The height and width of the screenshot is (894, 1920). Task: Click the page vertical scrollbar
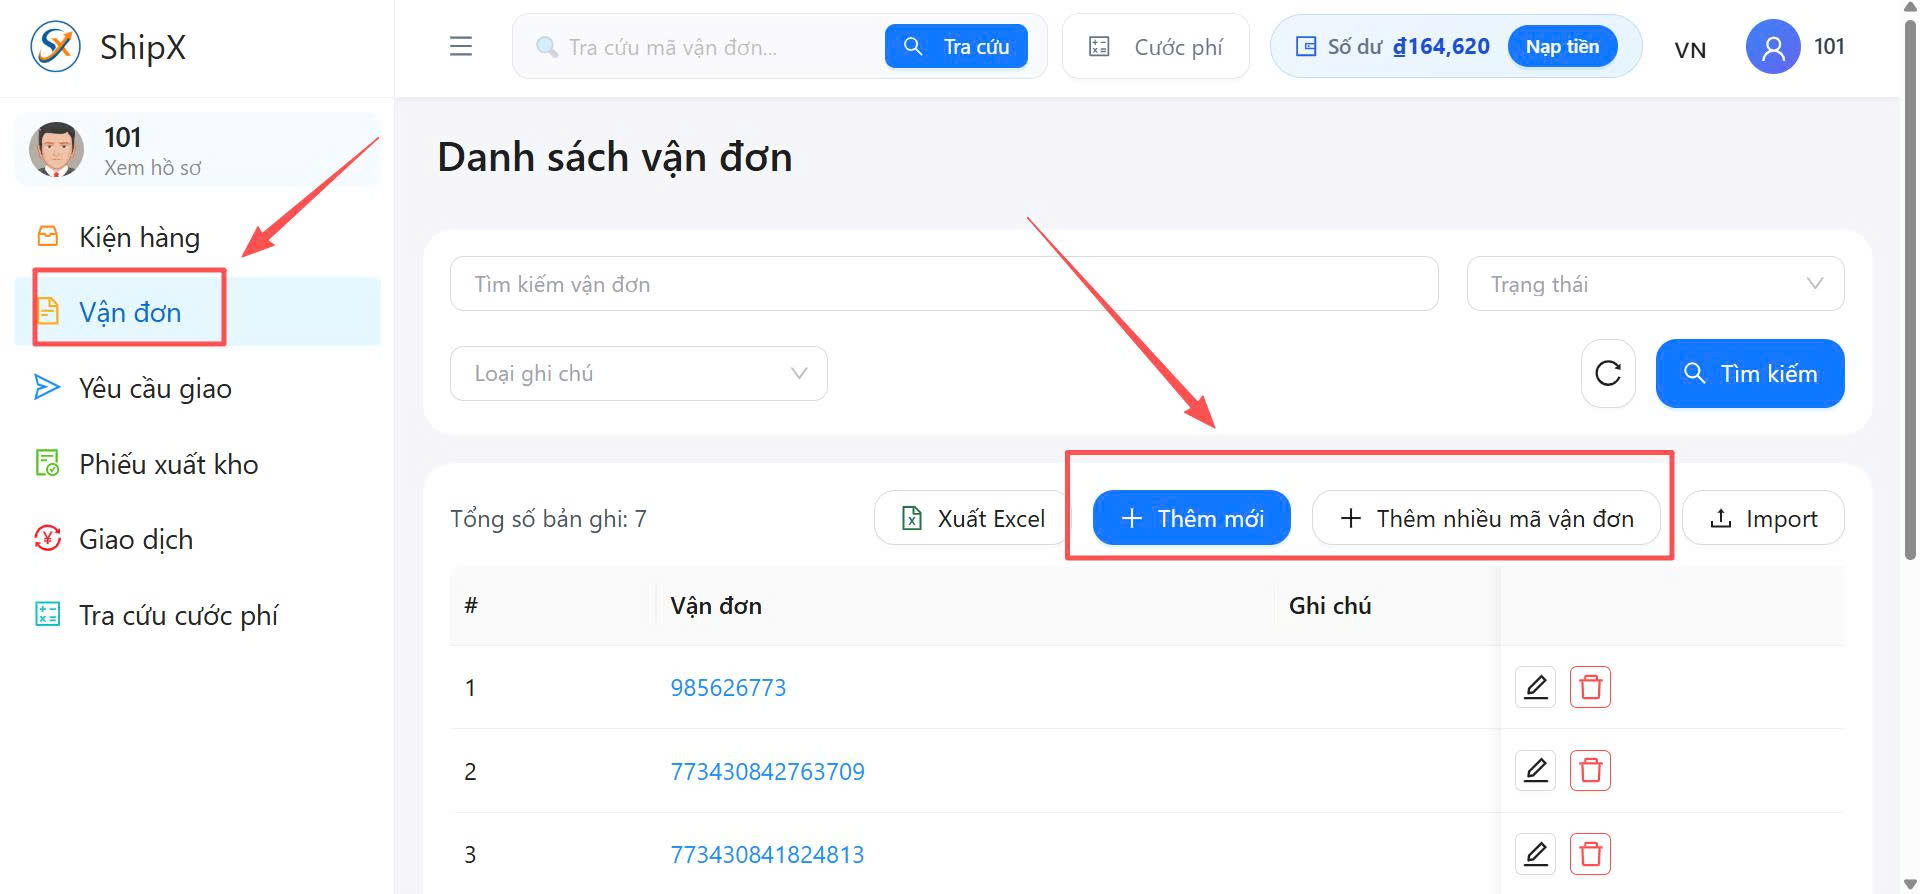pos(1910,290)
